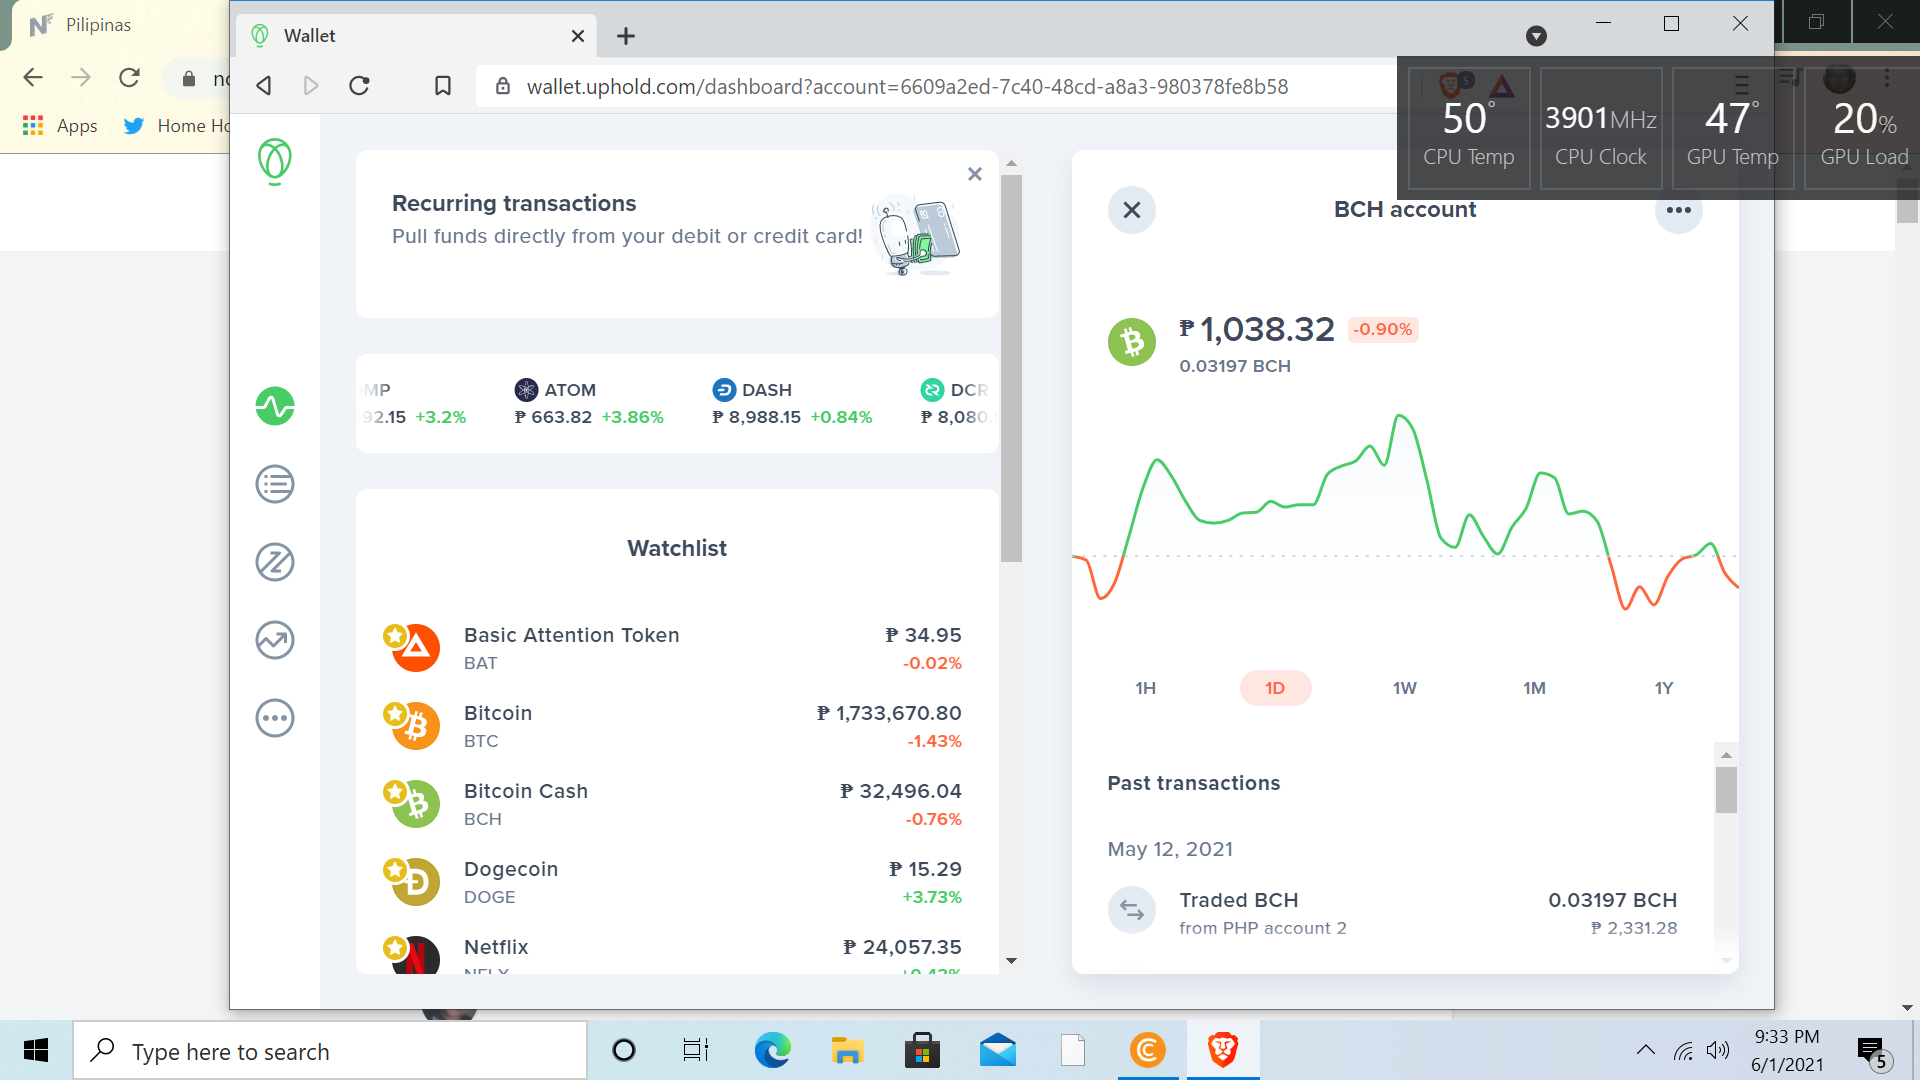This screenshot has width=1920, height=1080.
Task: Click the wallet list scrollbar thumb
Action: click(1011, 368)
